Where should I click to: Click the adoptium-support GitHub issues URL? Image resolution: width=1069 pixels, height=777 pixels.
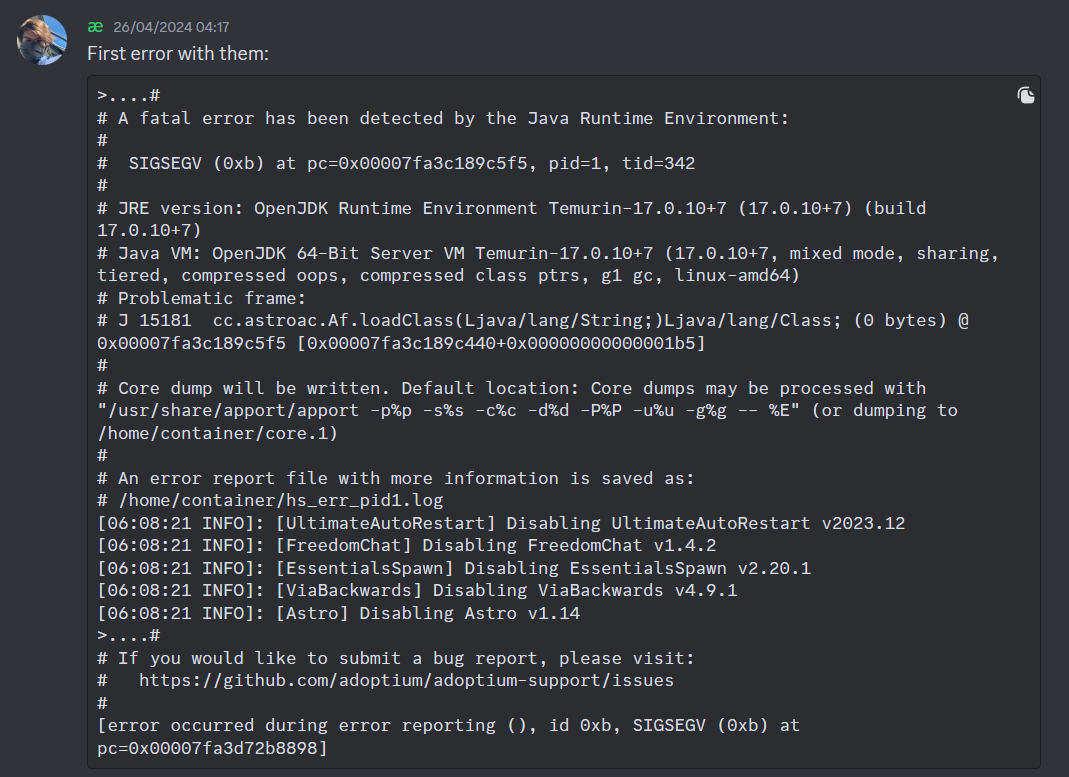[406, 680]
